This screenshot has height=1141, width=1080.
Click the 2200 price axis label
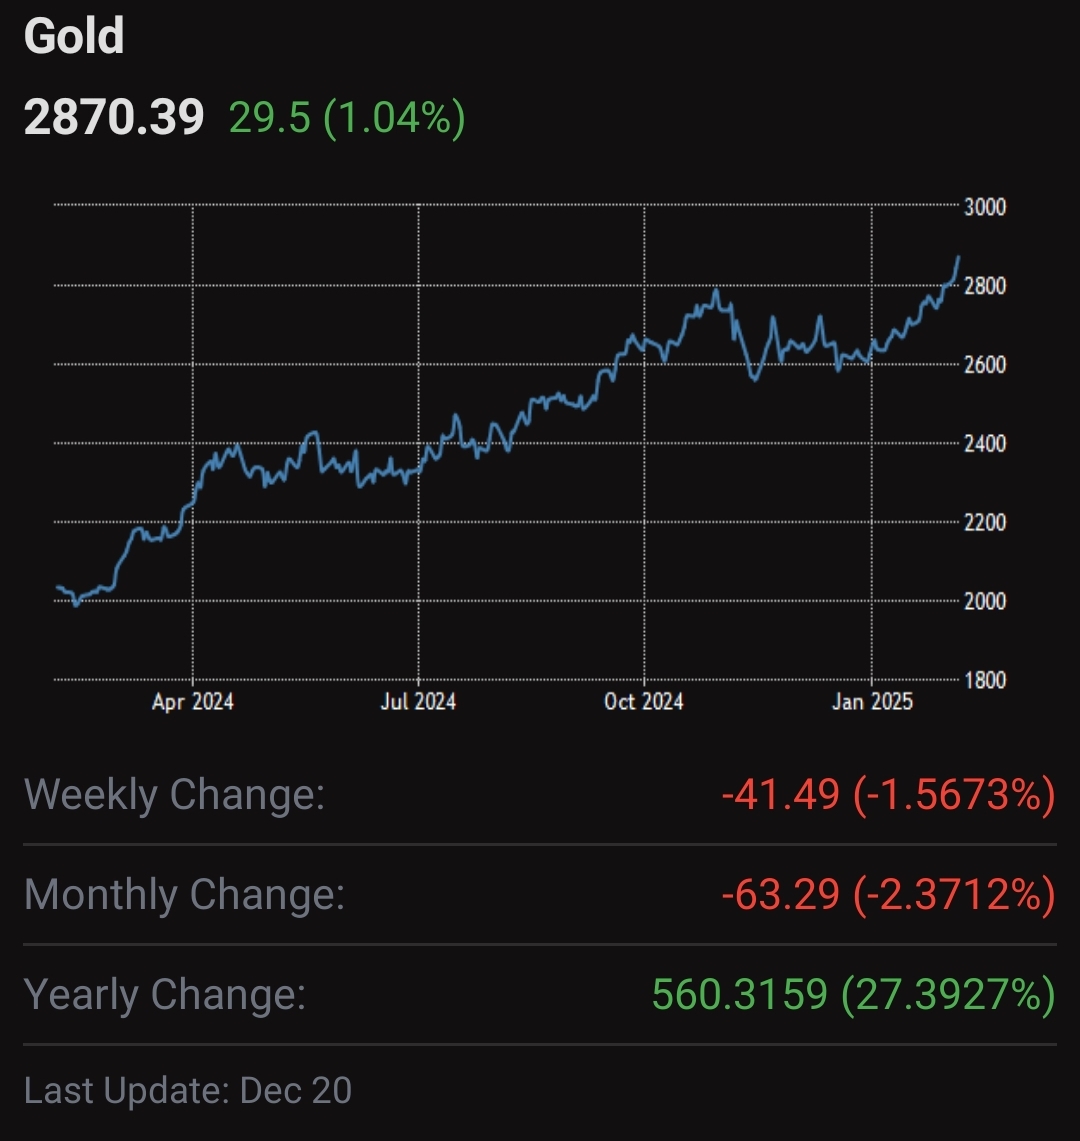pos(985,522)
